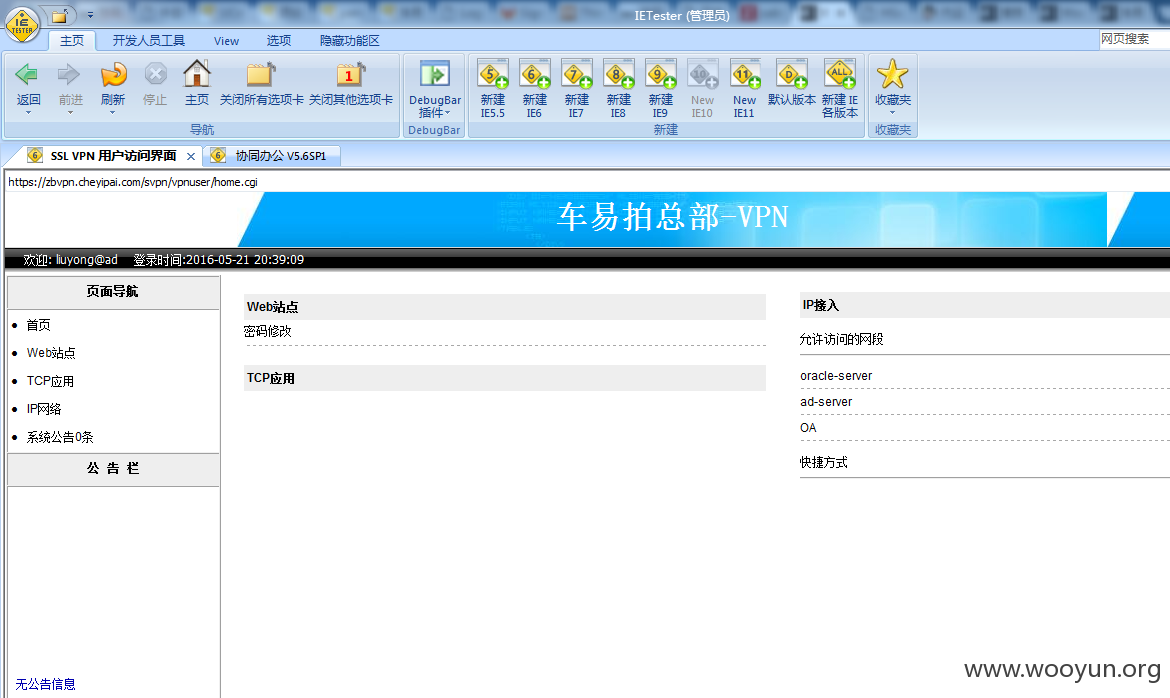Expand the Back button dropdown arrow
This screenshot has width=1170, height=698.
(x=28, y=113)
